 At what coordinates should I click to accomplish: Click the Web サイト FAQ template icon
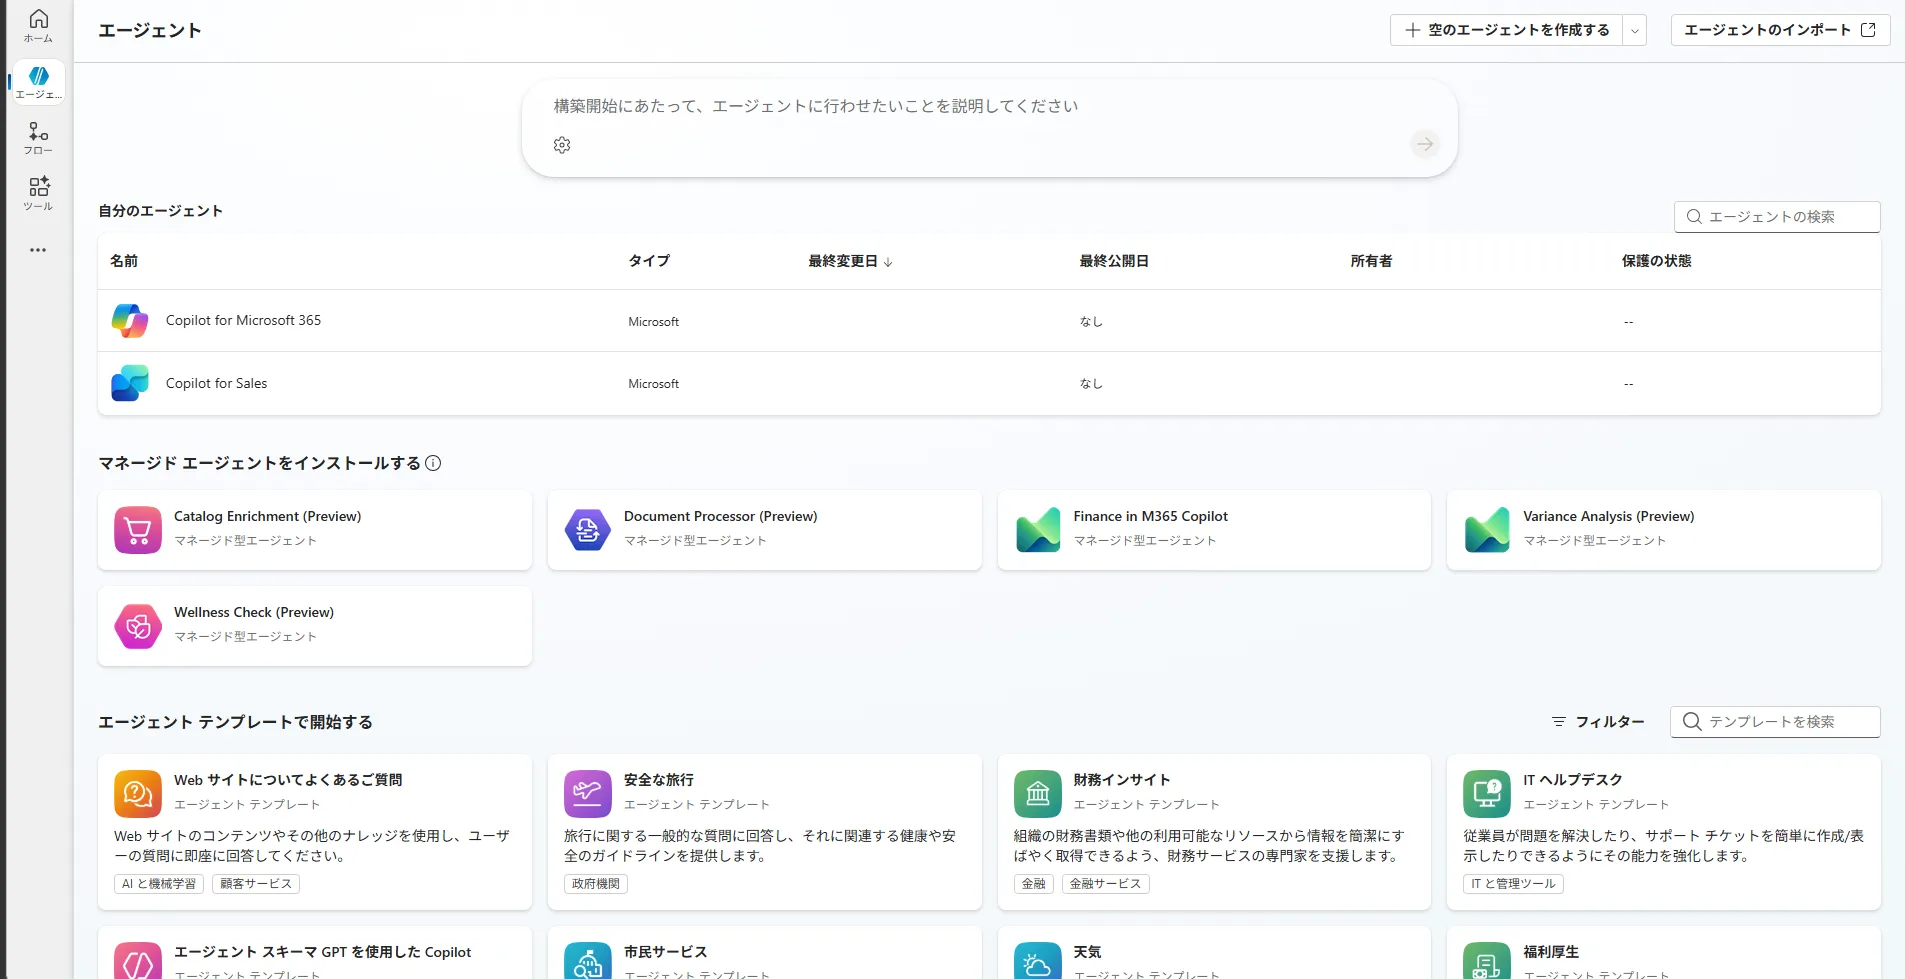coord(138,794)
